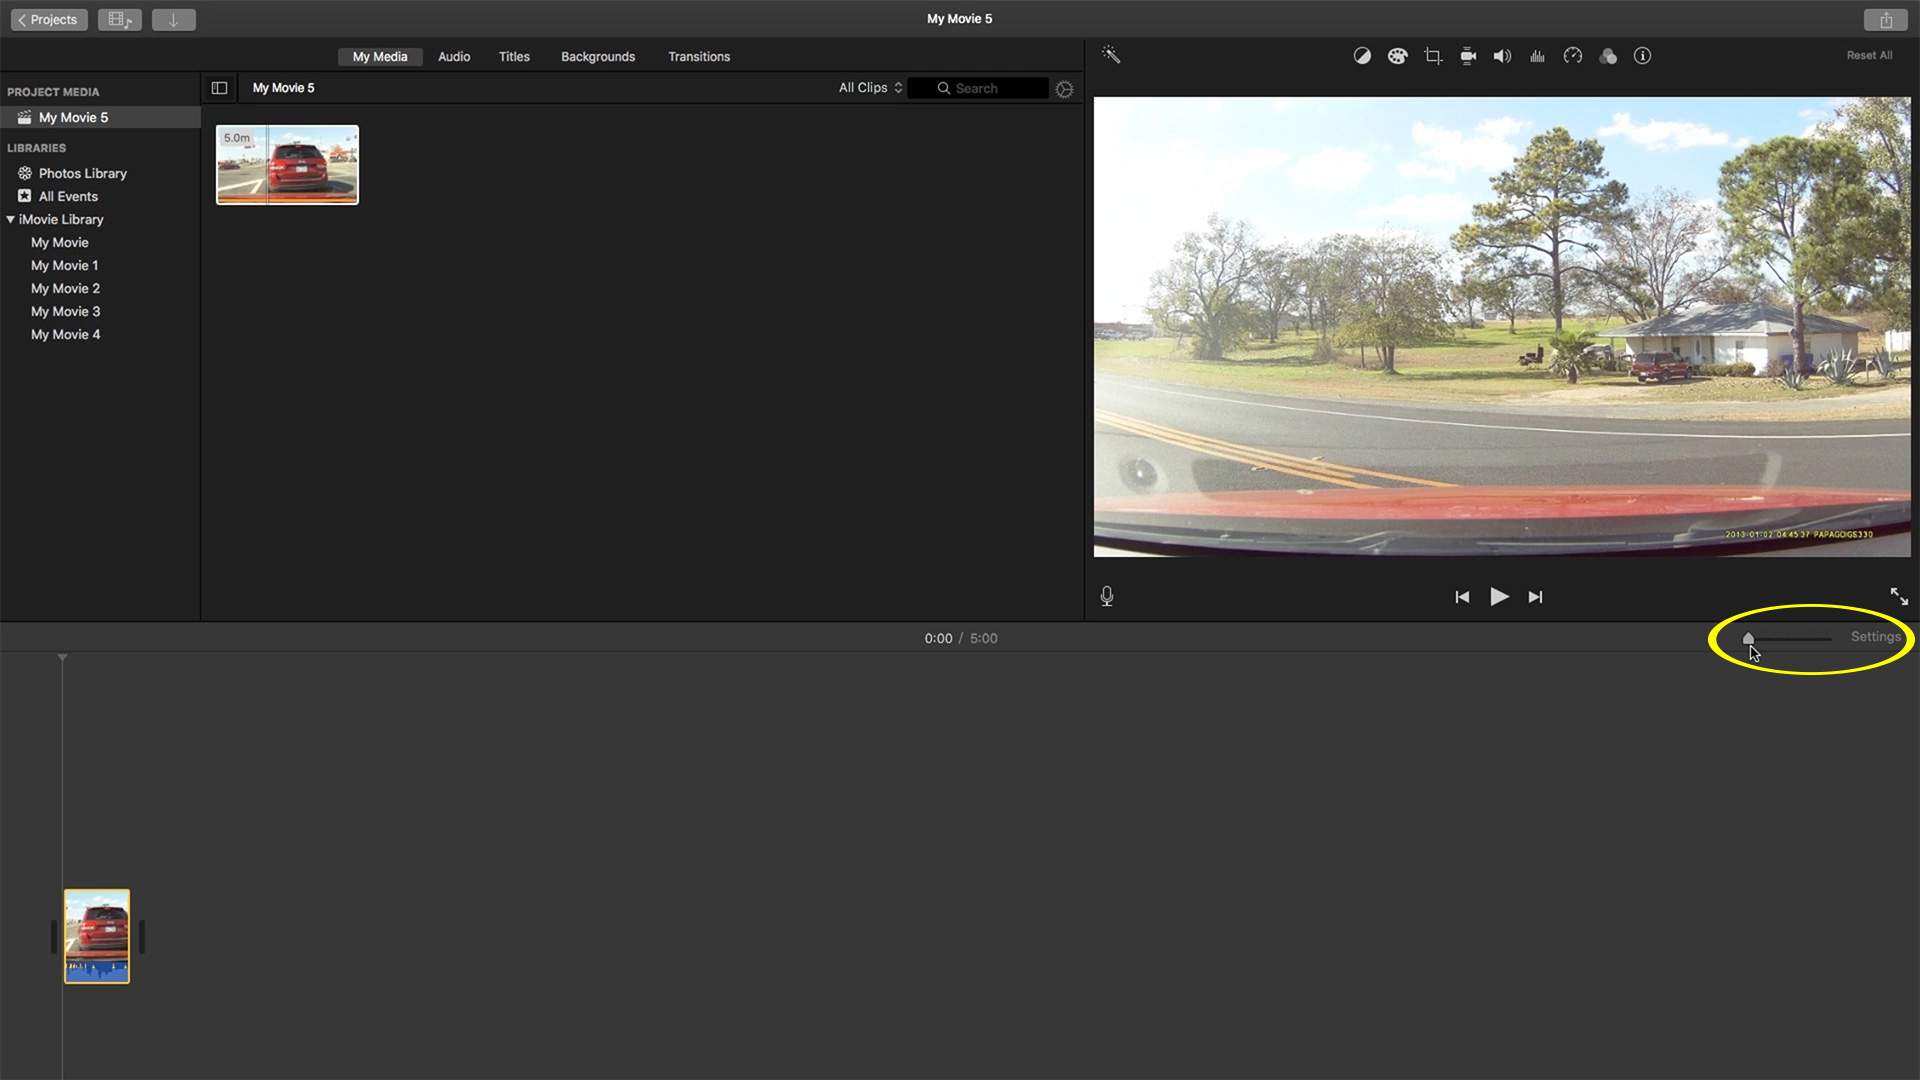This screenshot has width=1920, height=1080.
Task: Toggle fullscreen playback mode
Action: tap(1899, 597)
